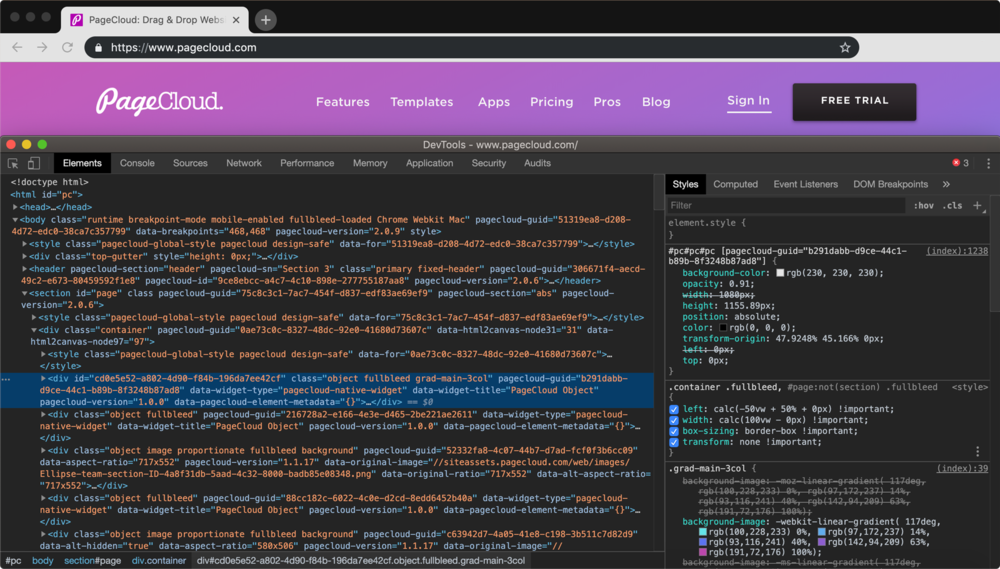1000x569 pixels.
Task: Open the Memory tab
Action: [x=370, y=163]
